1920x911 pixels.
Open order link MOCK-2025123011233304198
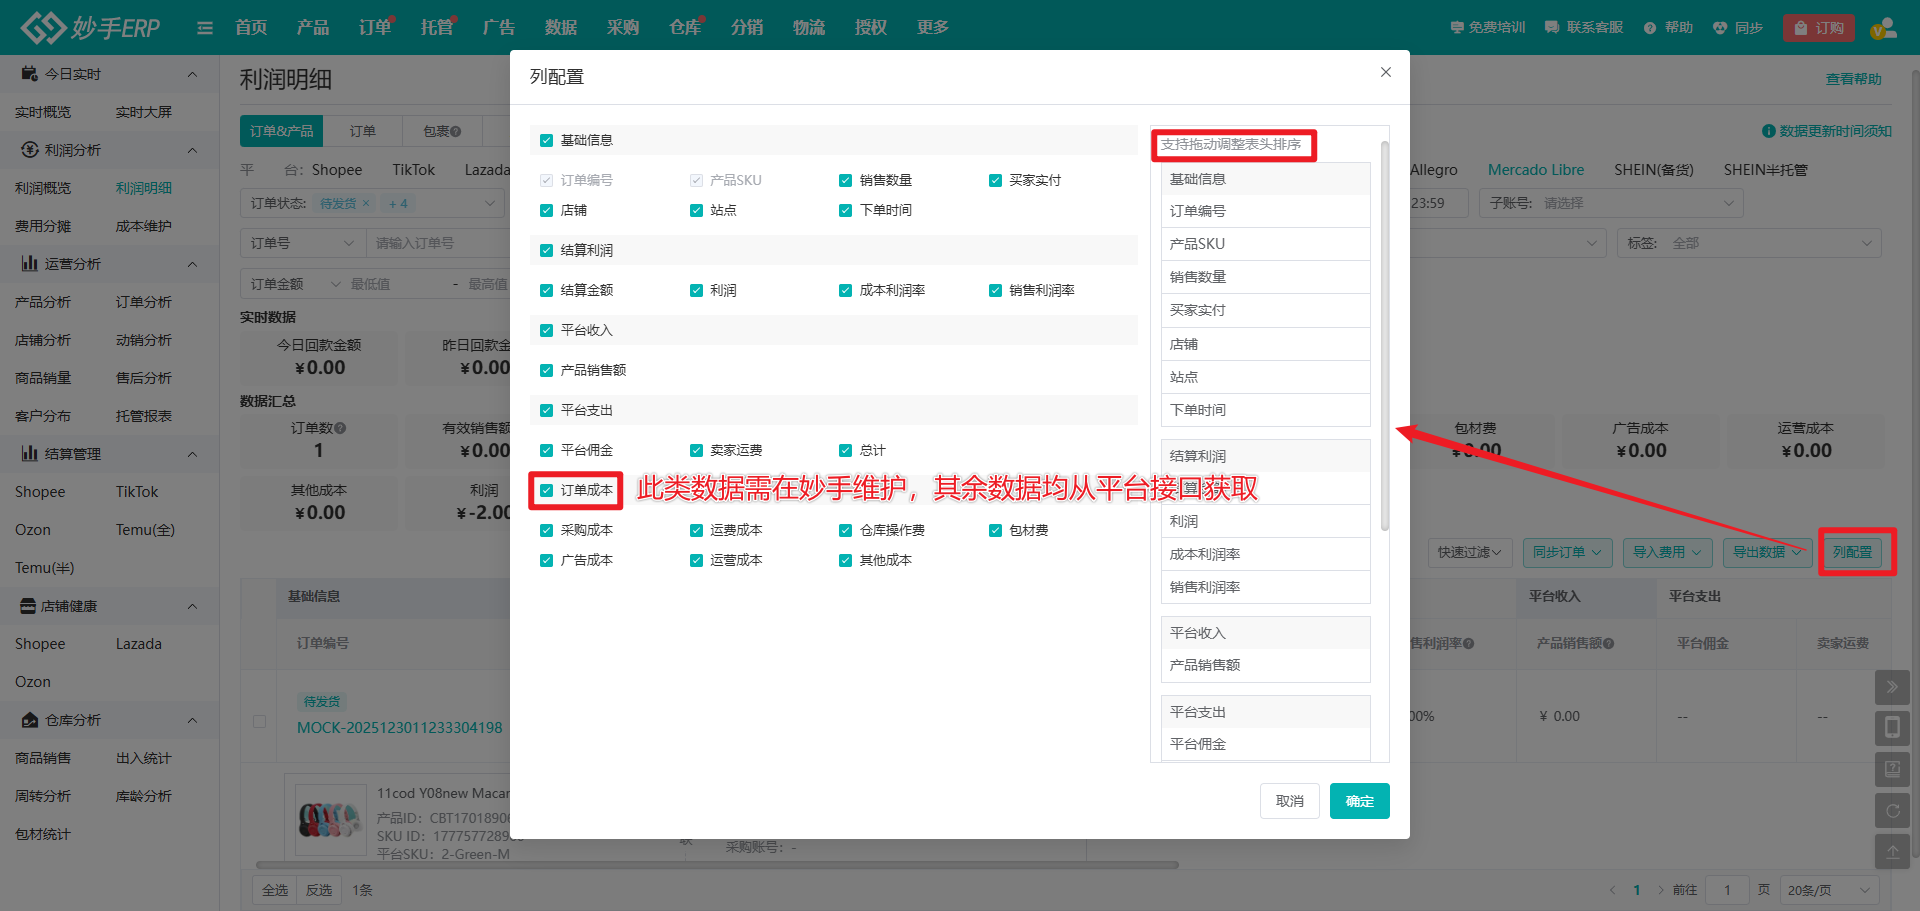(x=400, y=728)
